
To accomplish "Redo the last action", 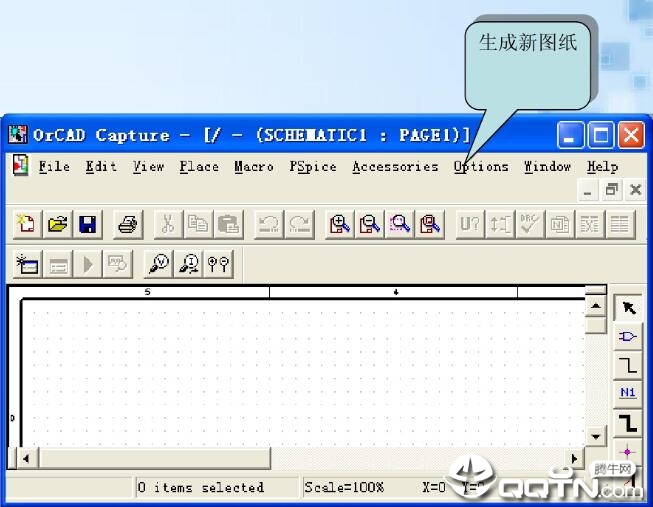I will (299, 225).
